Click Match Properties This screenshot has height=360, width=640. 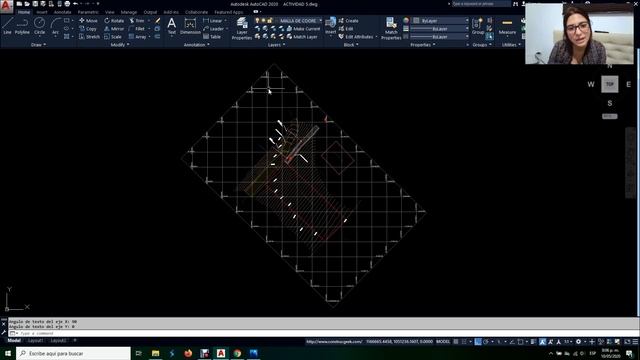(391, 28)
